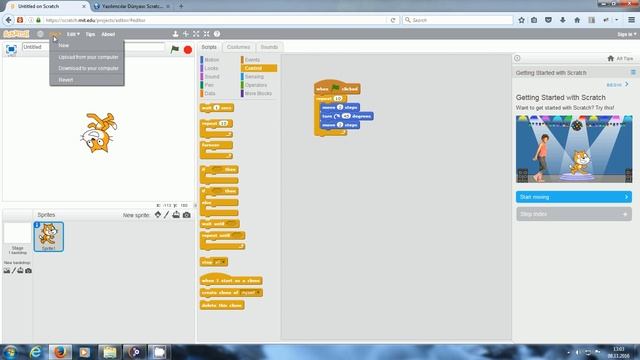Stop the project with the red button
Image resolution: width=640 pixels, height=360 pixels.
click(x=188, y=50)
